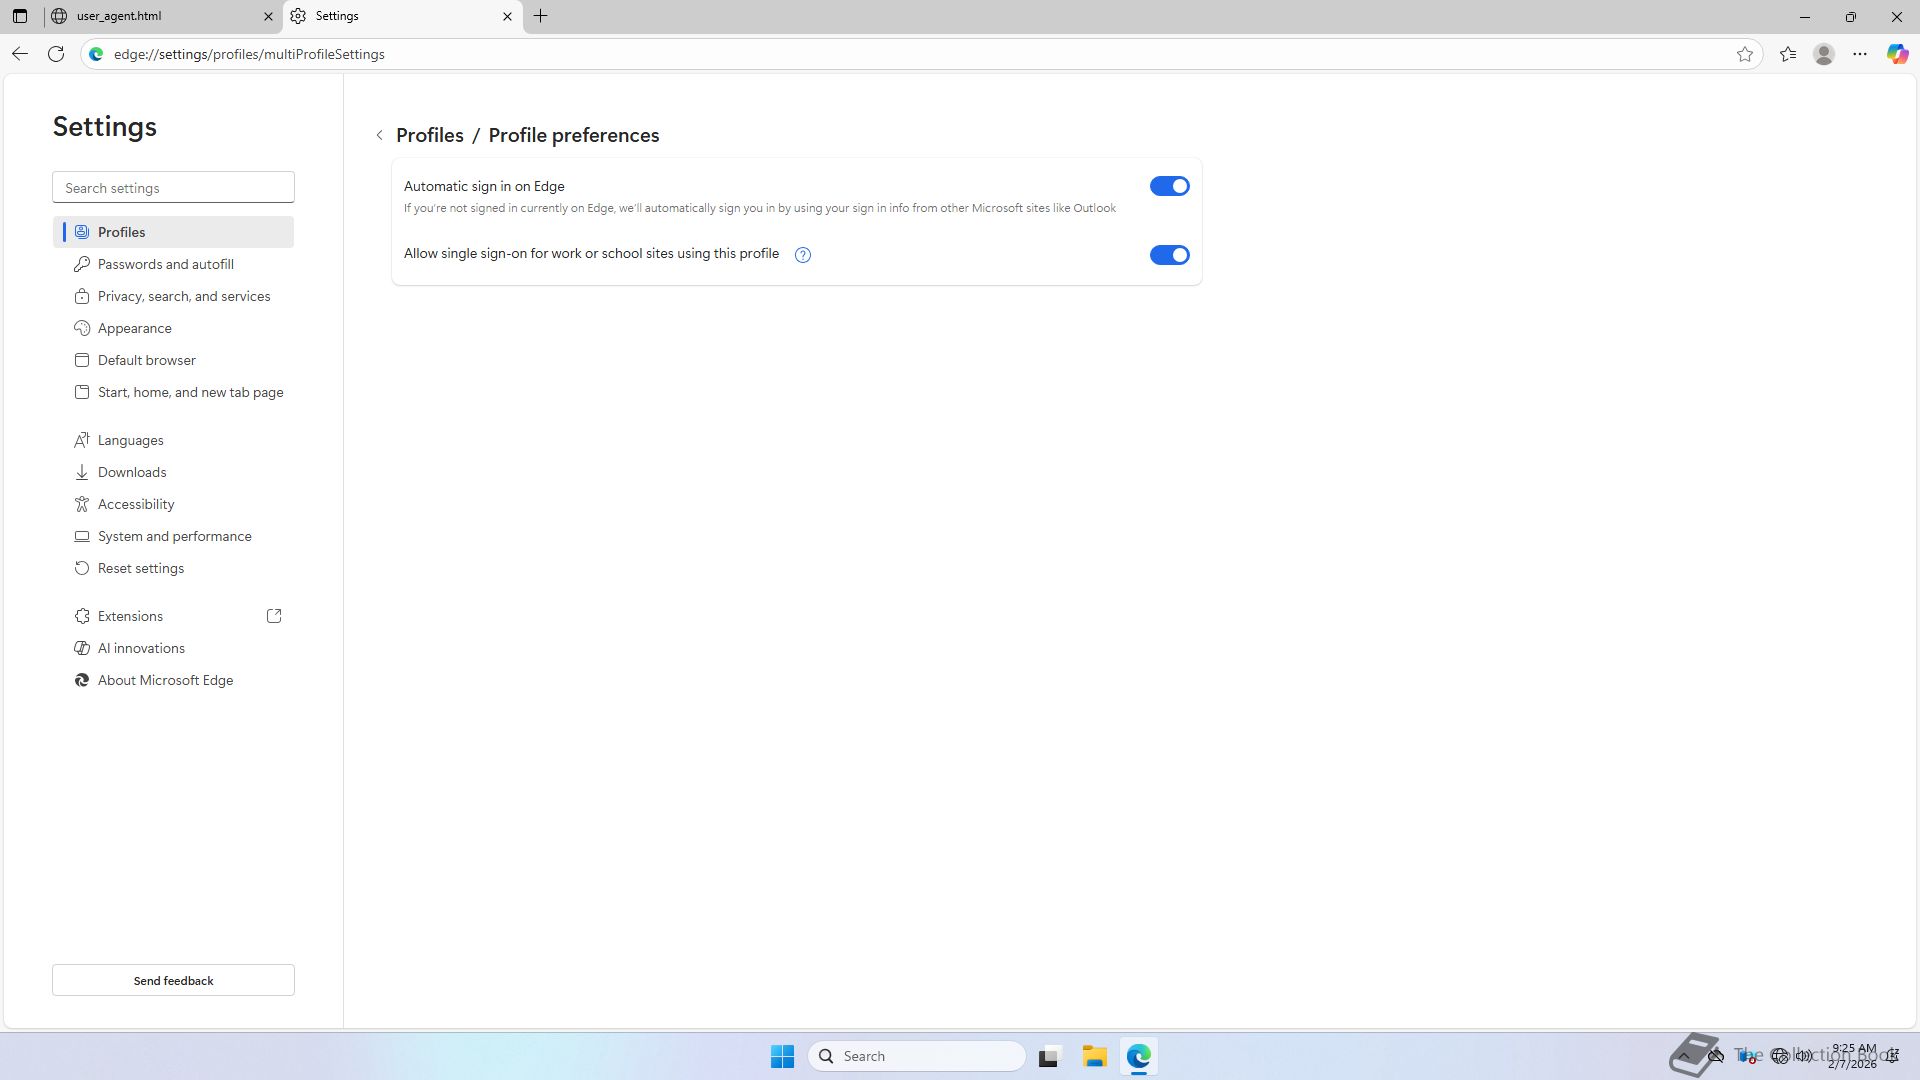1920x1080 pixels.
Task: Open the profile avatar icon
Action: point(1824,54)
